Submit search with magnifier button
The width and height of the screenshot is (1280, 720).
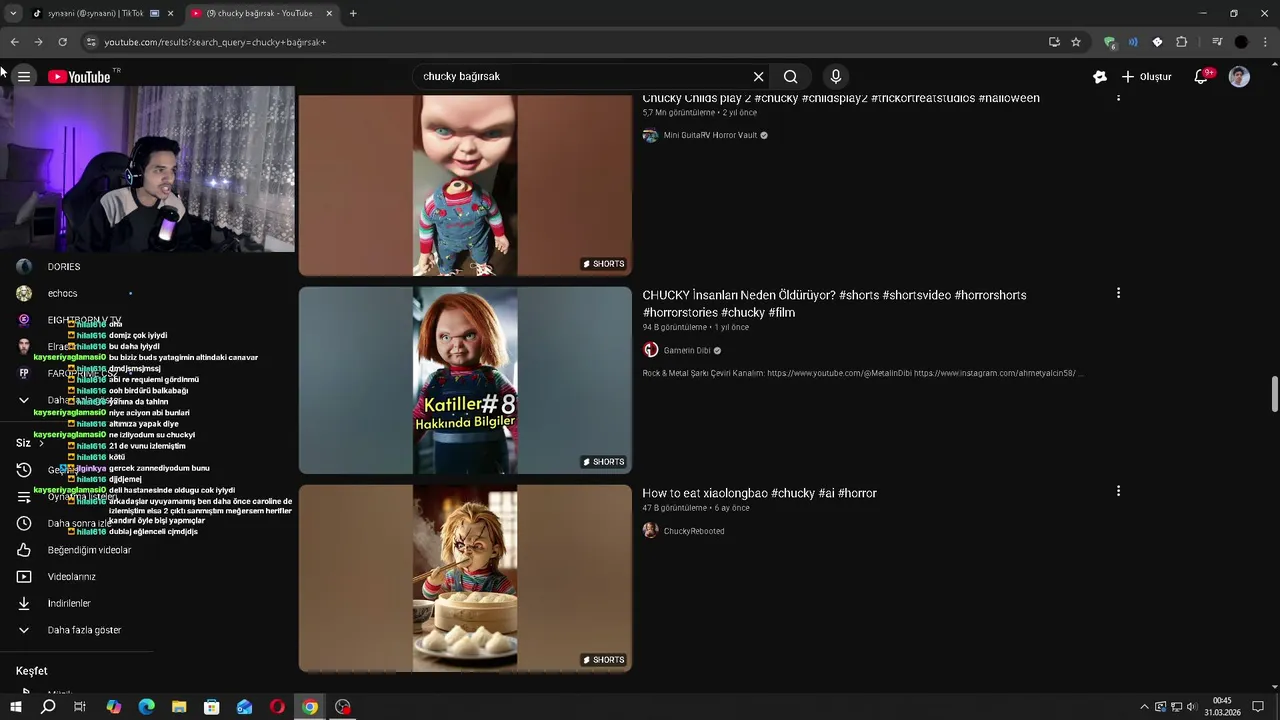791,77
